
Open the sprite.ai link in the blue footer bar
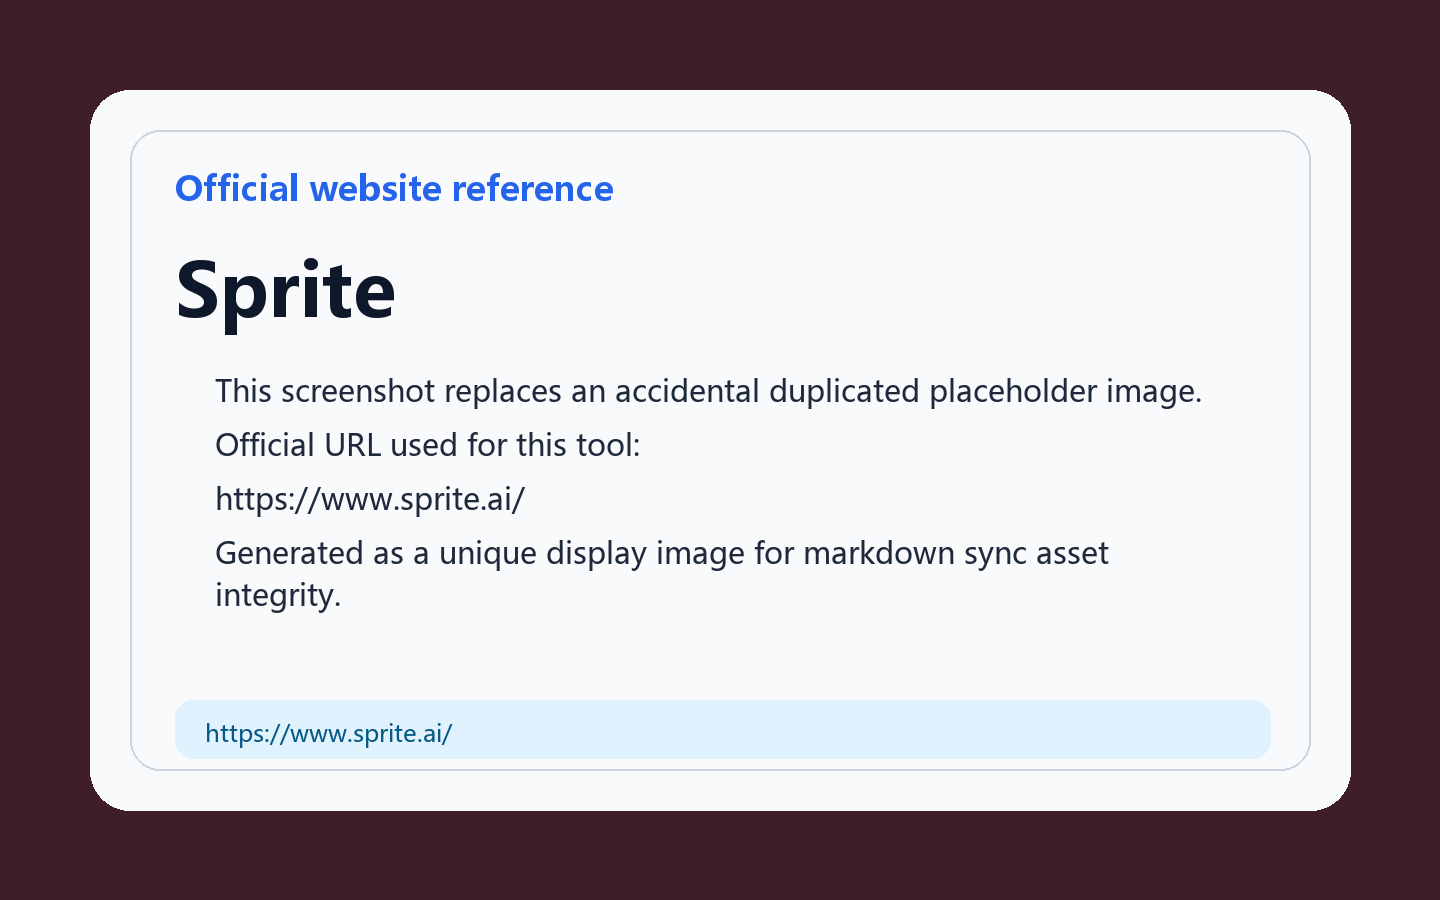click(328, 733)
